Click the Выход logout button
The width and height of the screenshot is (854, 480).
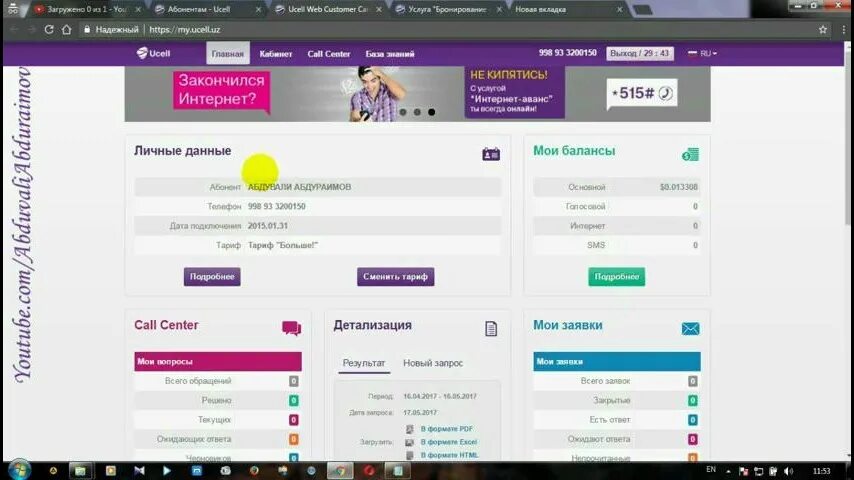point(639,53)
